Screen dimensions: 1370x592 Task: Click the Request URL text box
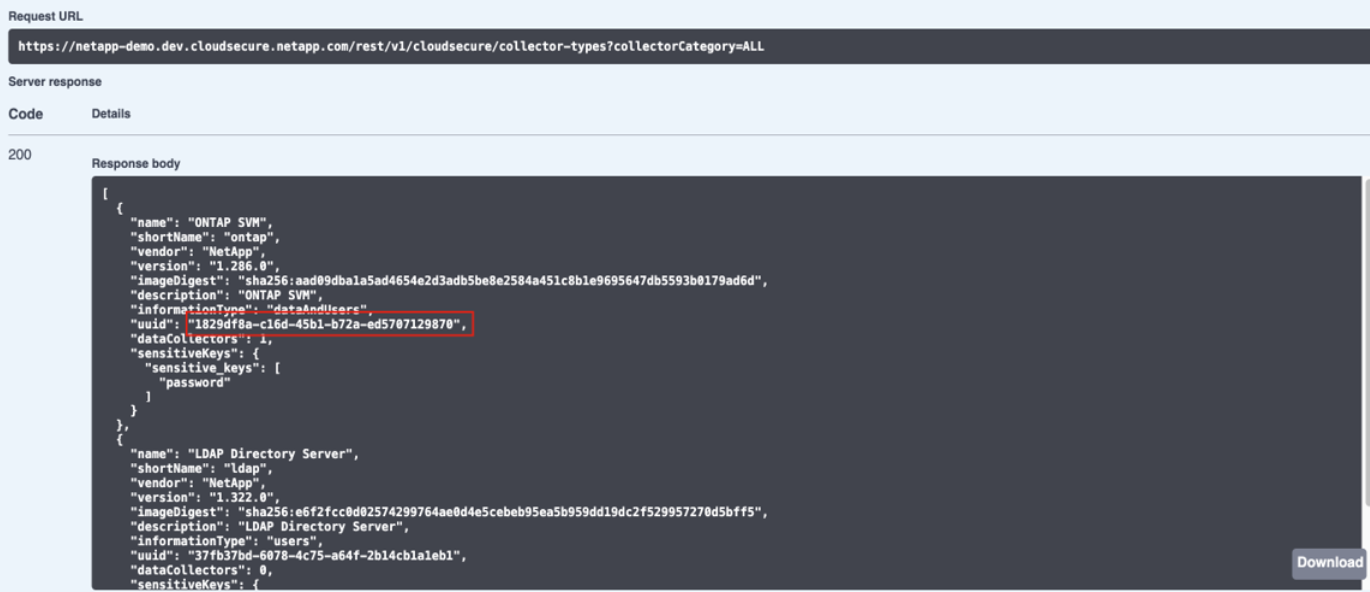pyautogui.click(x=684, y=47)
